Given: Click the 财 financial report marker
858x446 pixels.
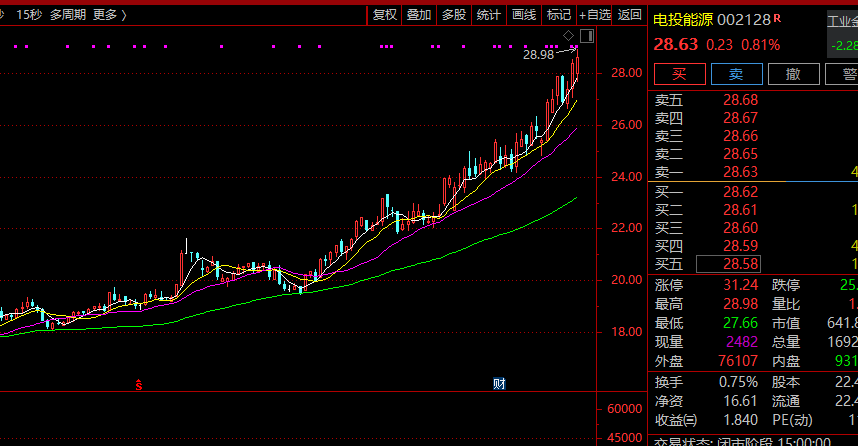Looking at the screenshot, I should coord(498,384).
